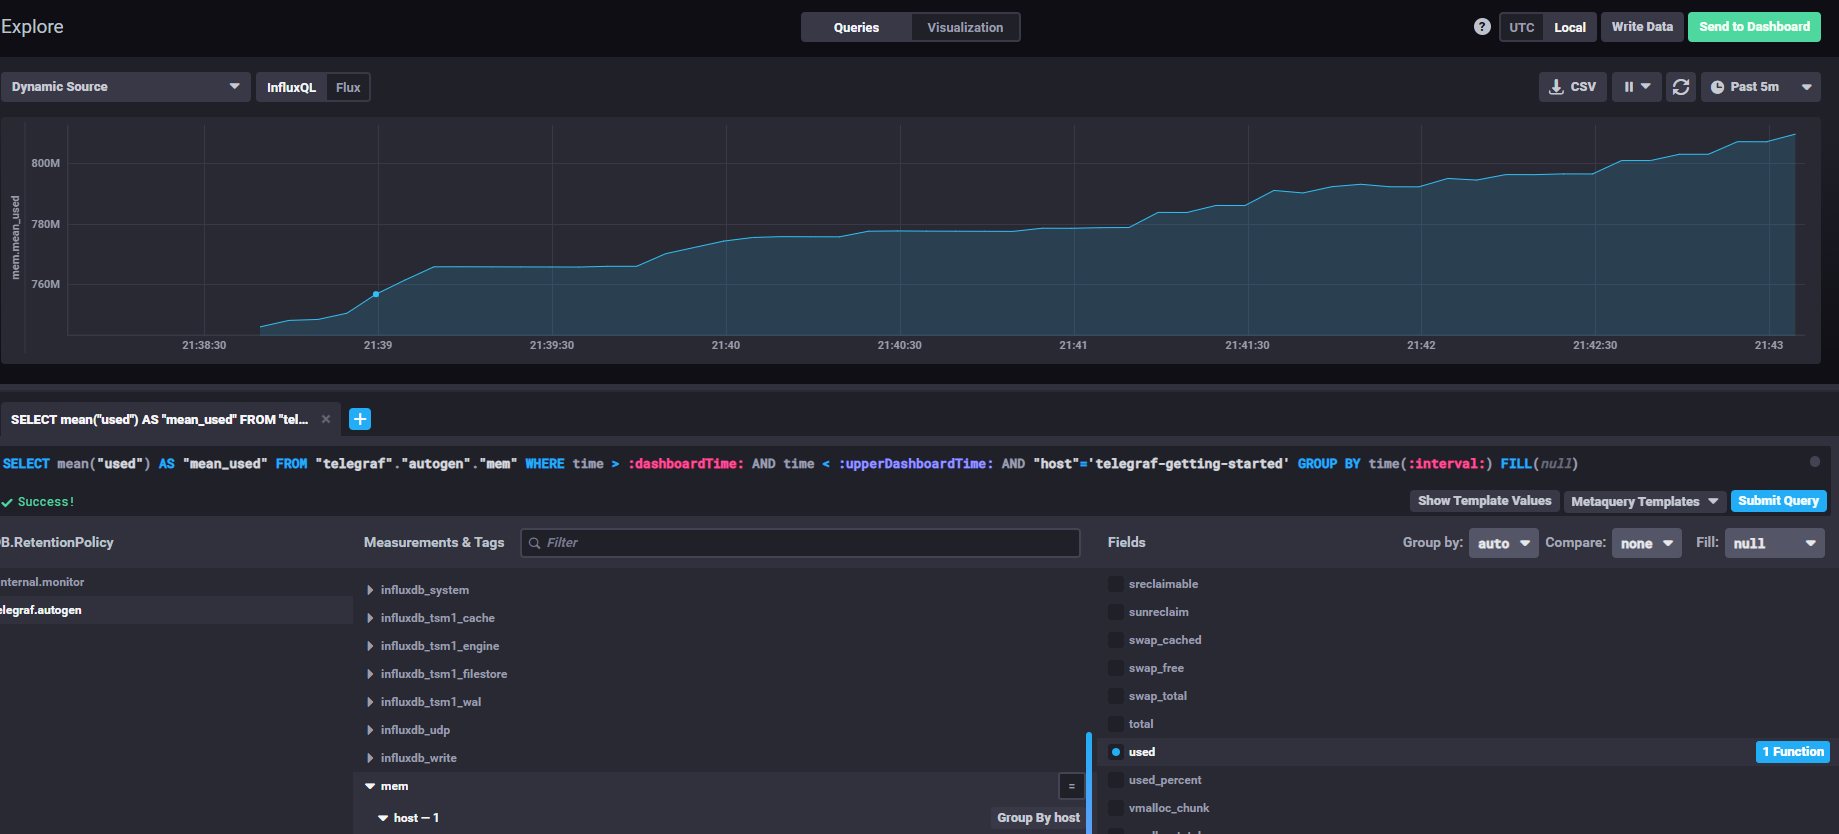Switch to the Queries tab
1839x834 pixels.
click(856, 27)
